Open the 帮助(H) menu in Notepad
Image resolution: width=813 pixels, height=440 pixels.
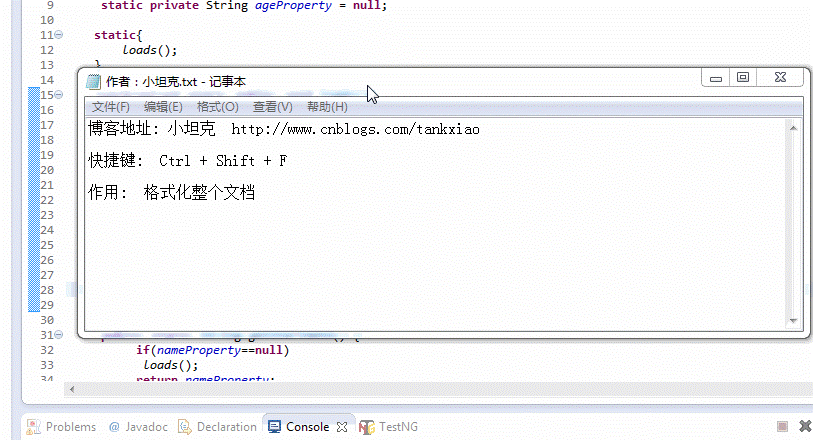point(327,107)
